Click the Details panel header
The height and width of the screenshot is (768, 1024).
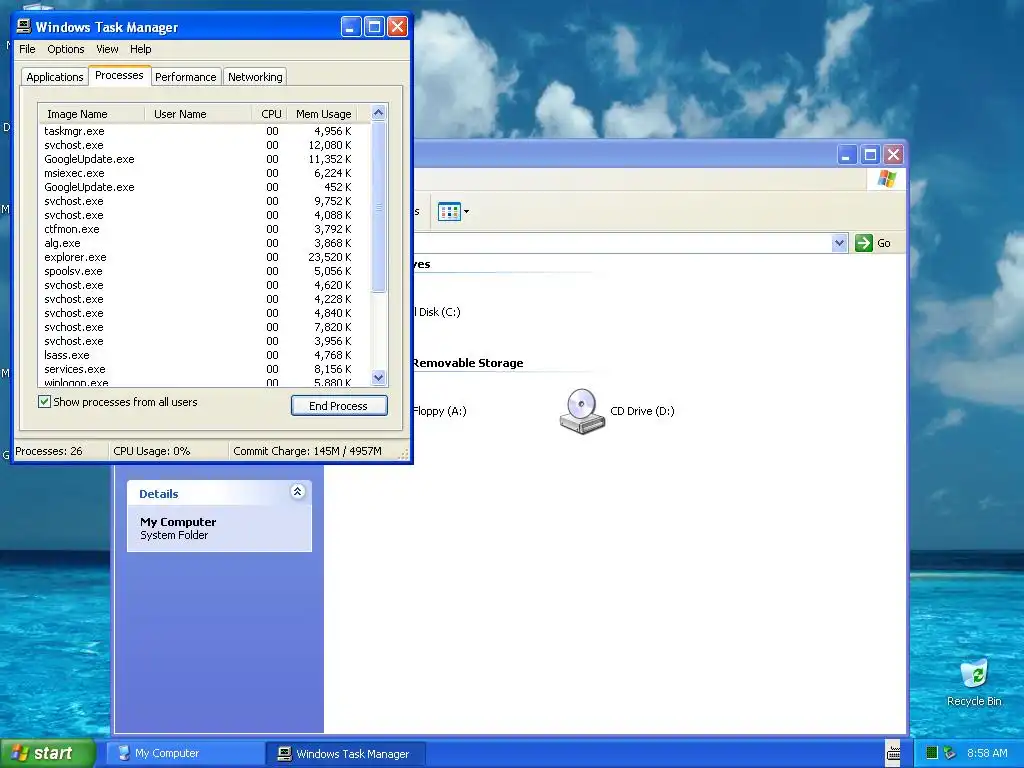[219, 494]
